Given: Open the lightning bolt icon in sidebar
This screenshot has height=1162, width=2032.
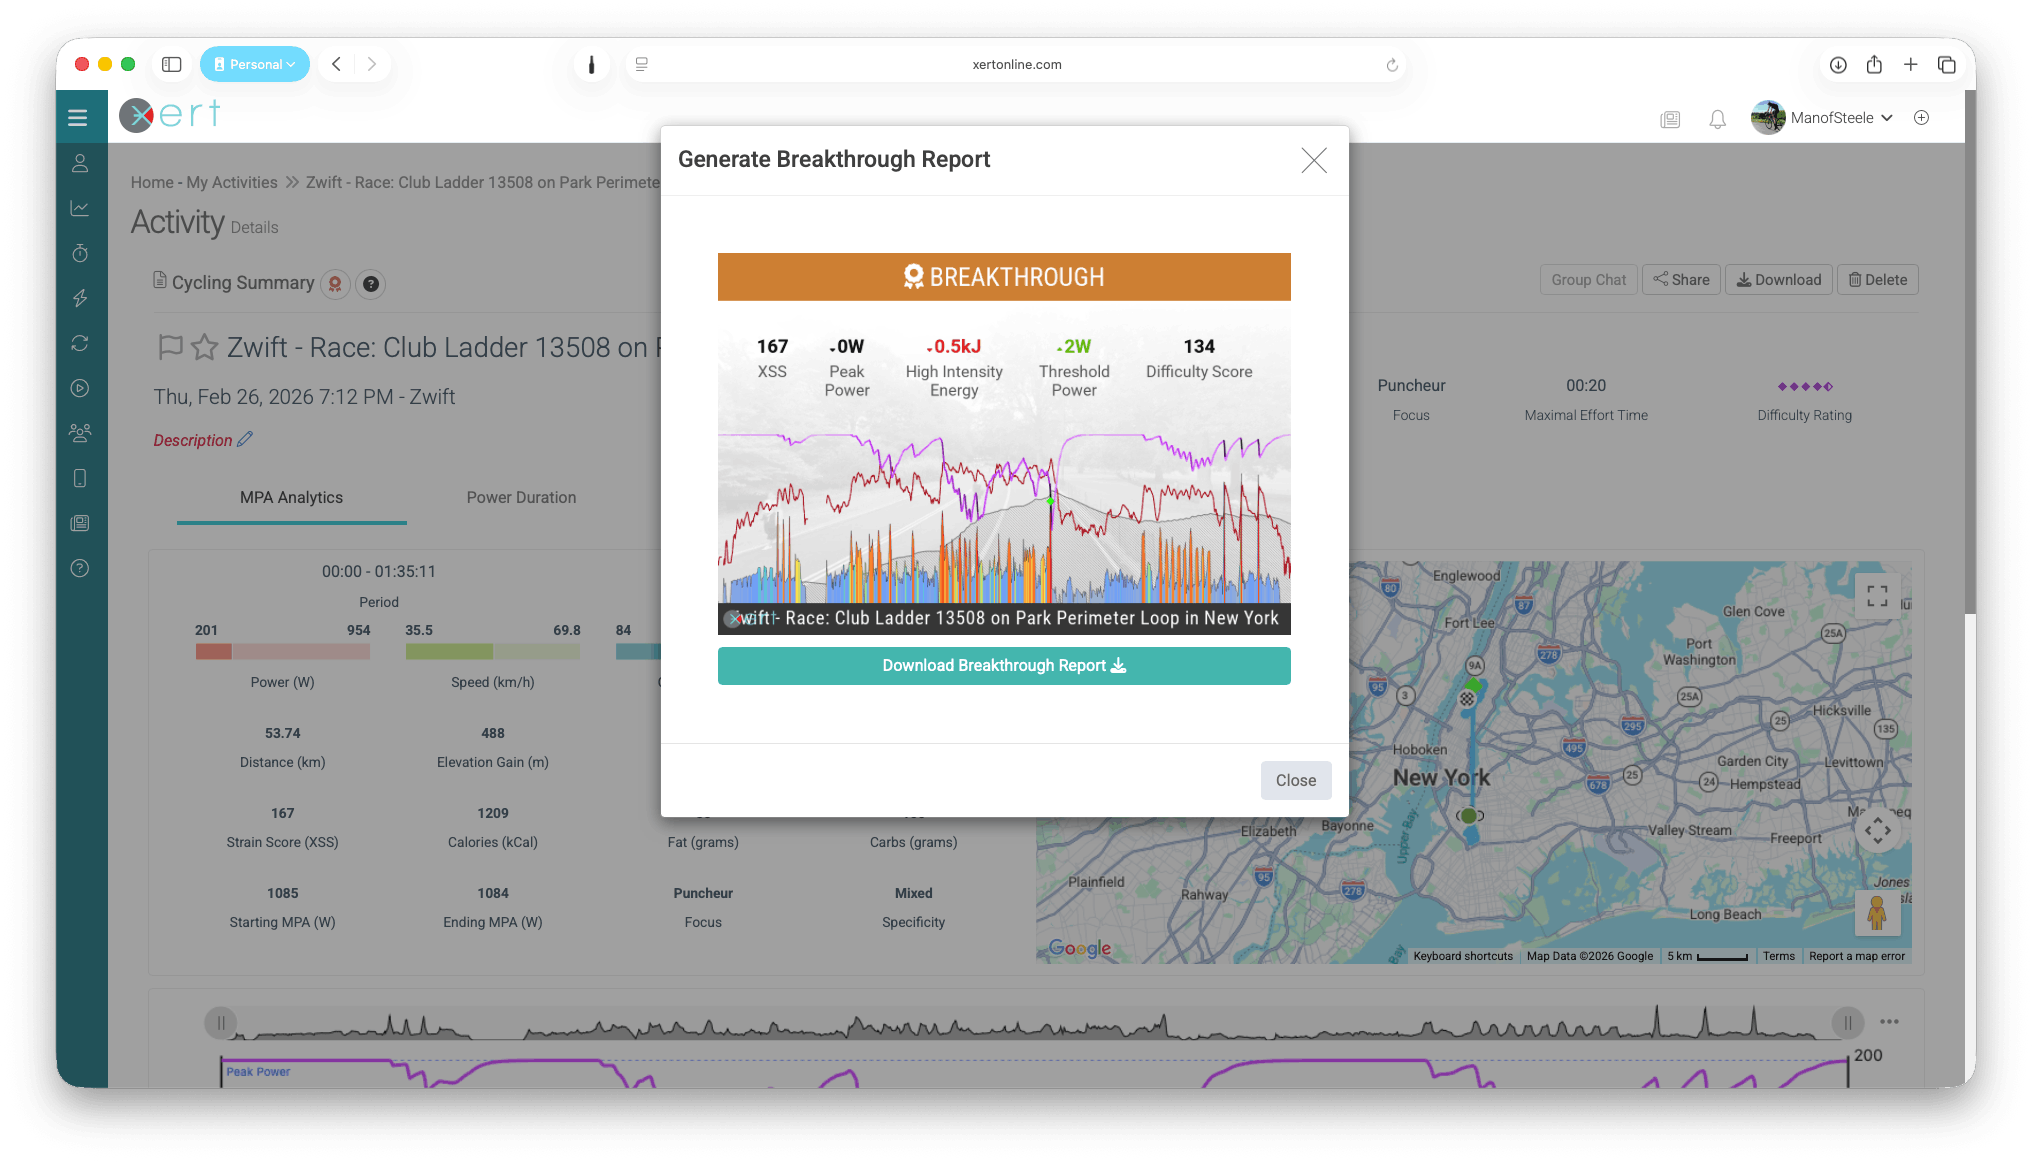Looking at the screenshot, I should (x=80, y=298).
